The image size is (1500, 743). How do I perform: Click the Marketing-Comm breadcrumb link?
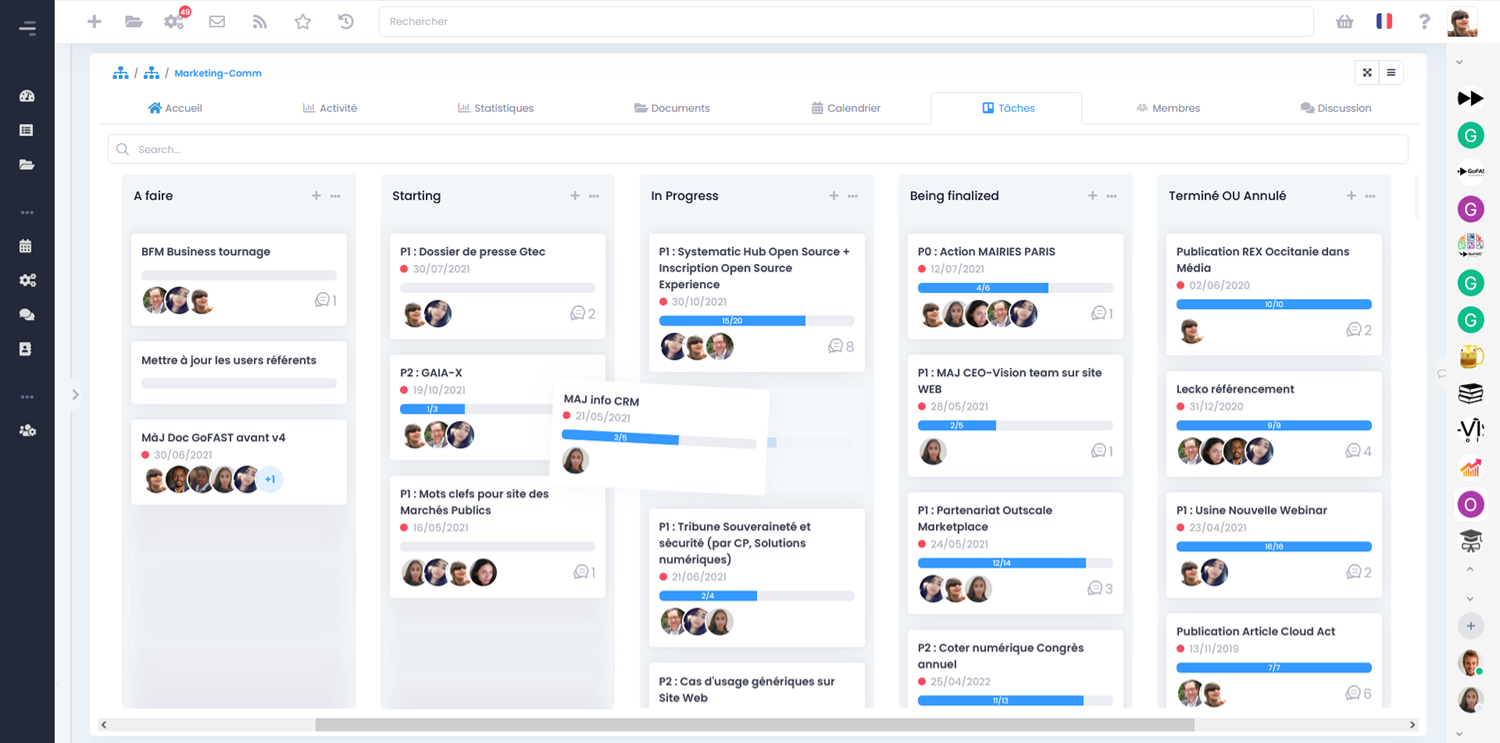tap(217, 73)
